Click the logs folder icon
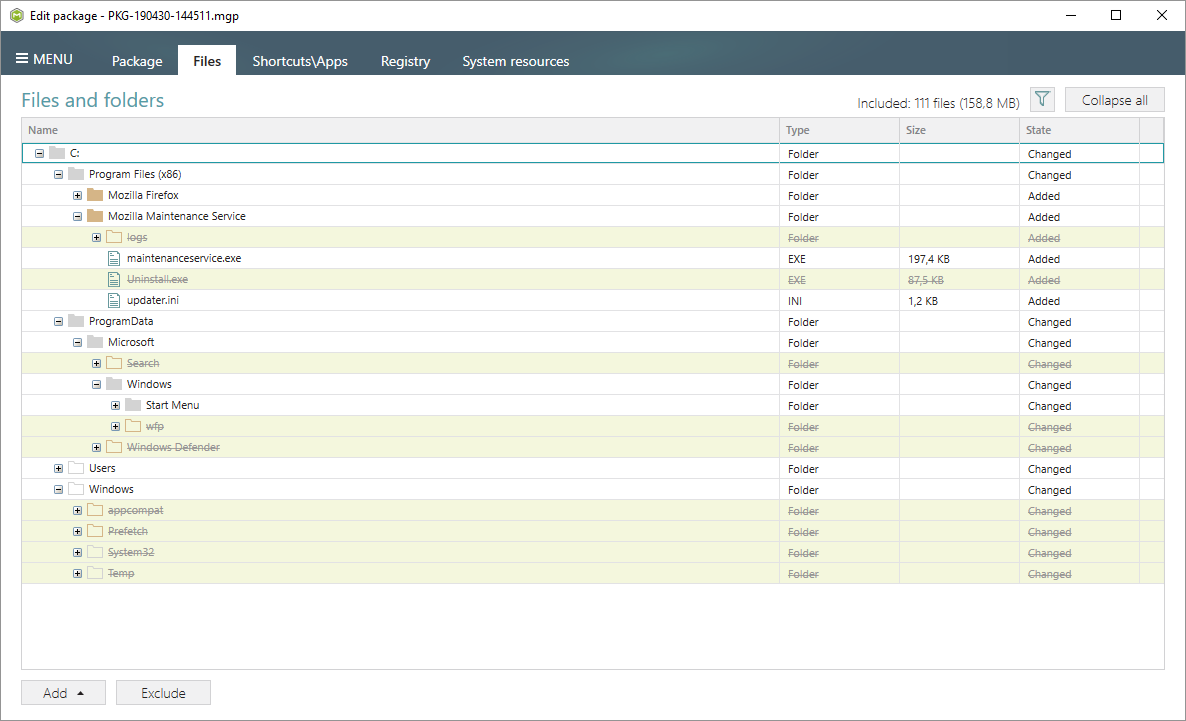This screenshot has width=1186, height=721. [113, 238]
